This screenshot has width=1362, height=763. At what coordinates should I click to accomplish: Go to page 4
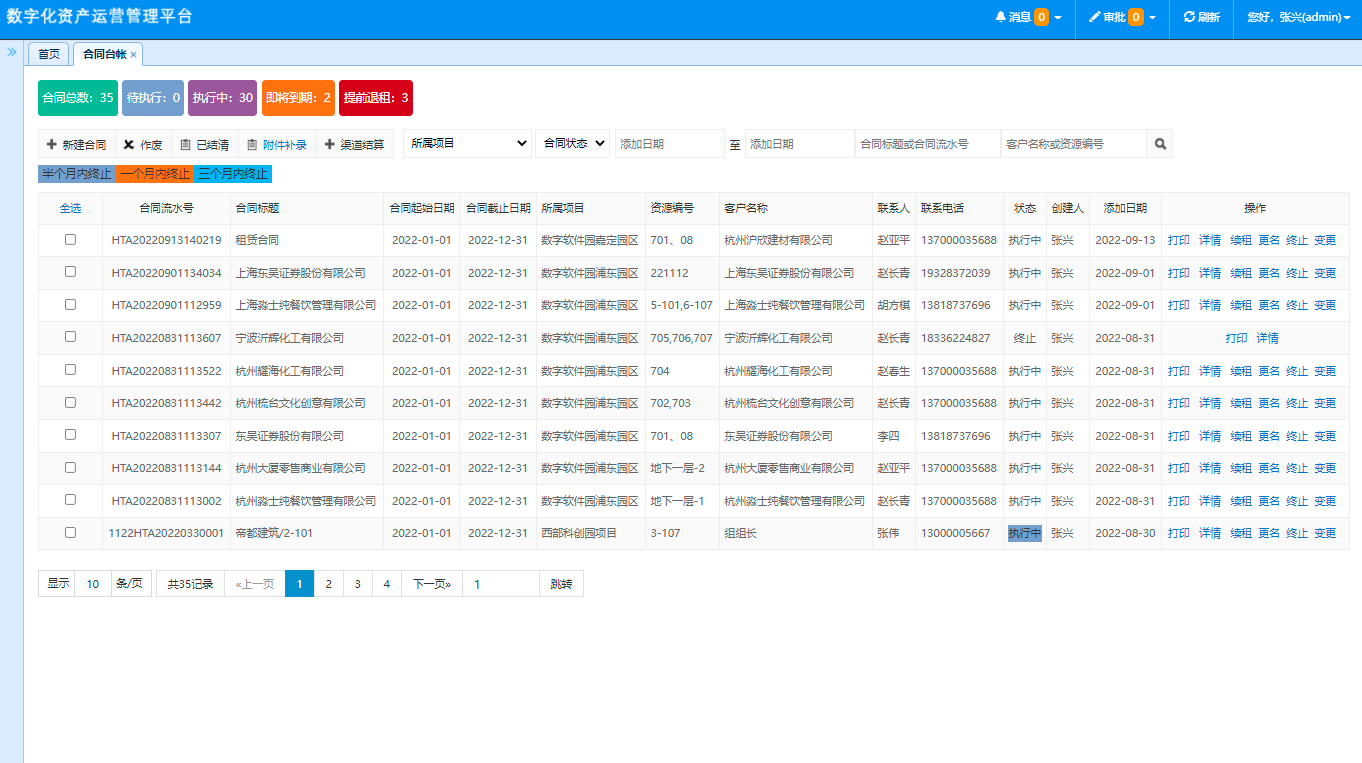pyautogui.click(x=386, y=584)
